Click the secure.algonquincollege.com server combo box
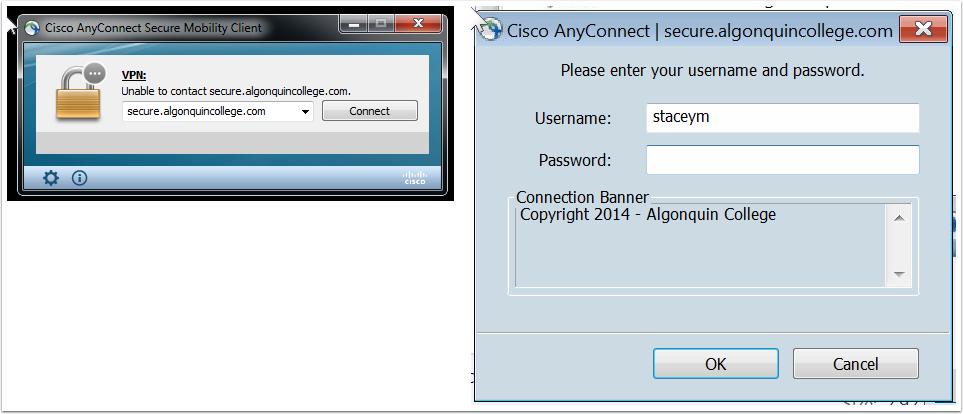The width and height of the screenshot is (963, 414). pyautogui.click(x=210, y=112)
